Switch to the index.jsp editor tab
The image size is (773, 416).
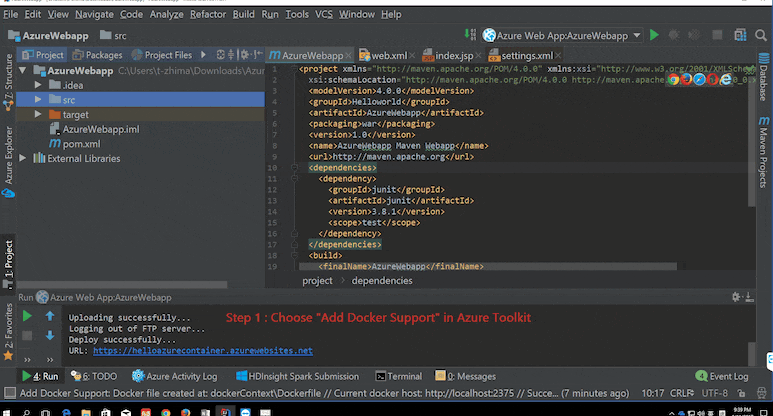453,55
